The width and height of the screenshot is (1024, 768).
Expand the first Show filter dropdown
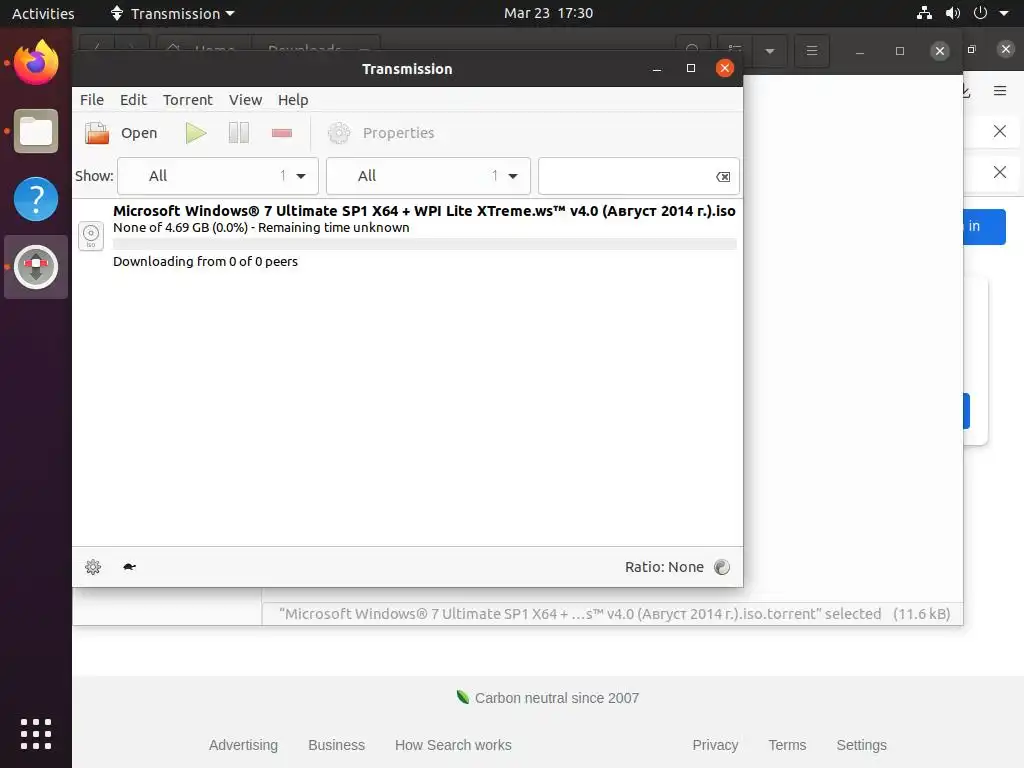pos(217,176)
